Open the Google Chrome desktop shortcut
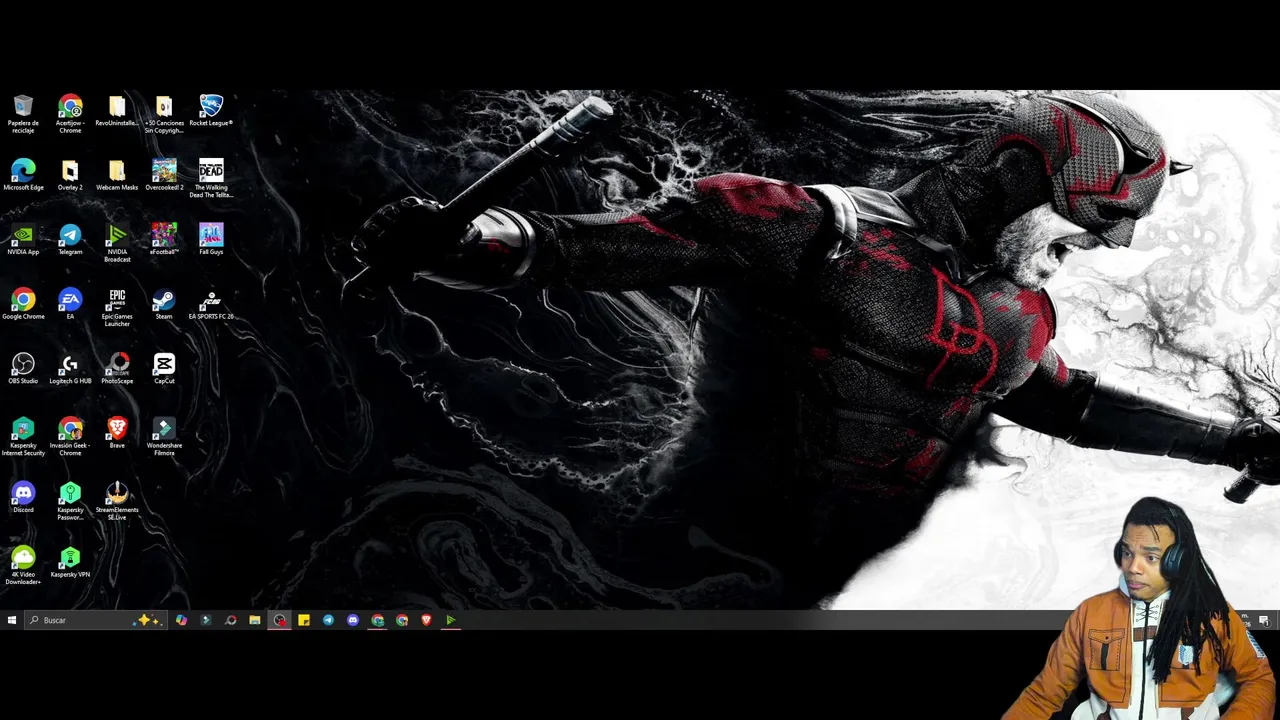 23,304
